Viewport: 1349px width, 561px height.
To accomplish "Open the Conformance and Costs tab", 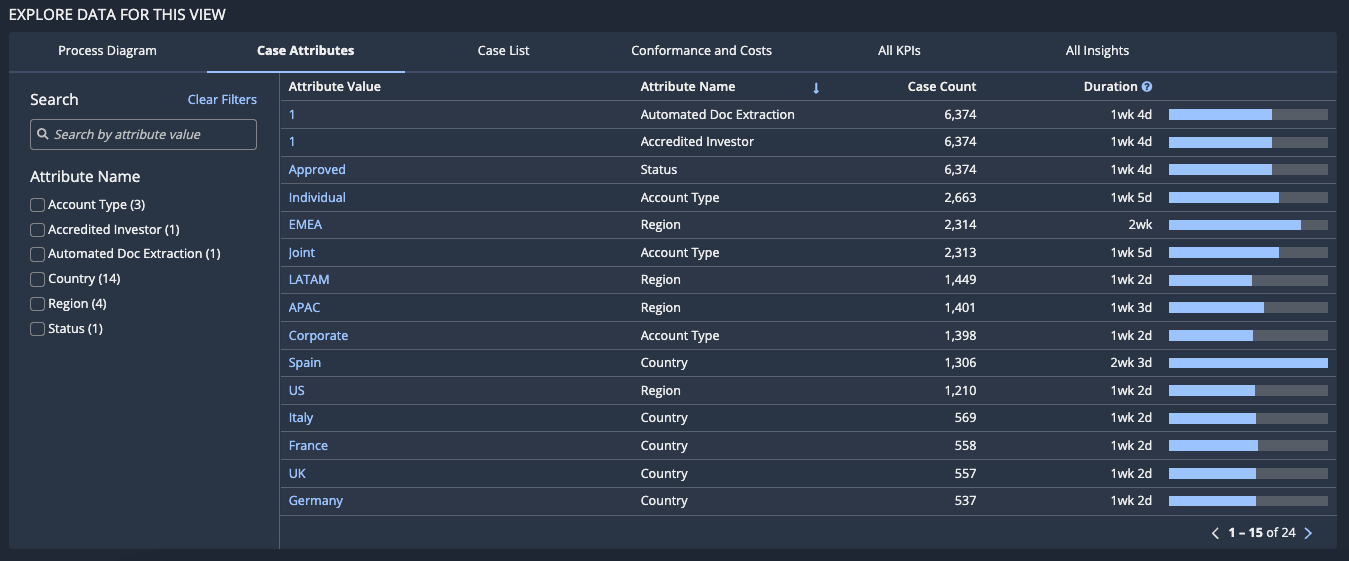I will point(701,51).
